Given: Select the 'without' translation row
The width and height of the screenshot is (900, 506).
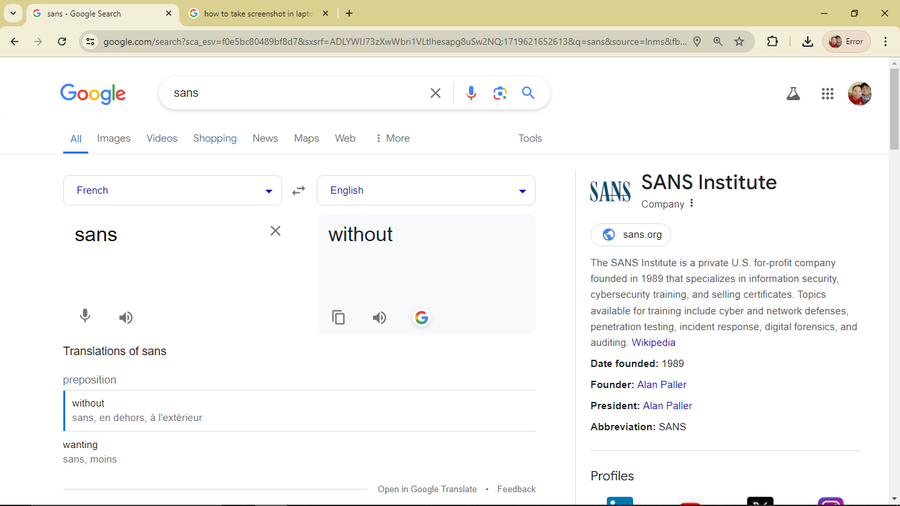Looking at the screenshot, I should point(299,410).
